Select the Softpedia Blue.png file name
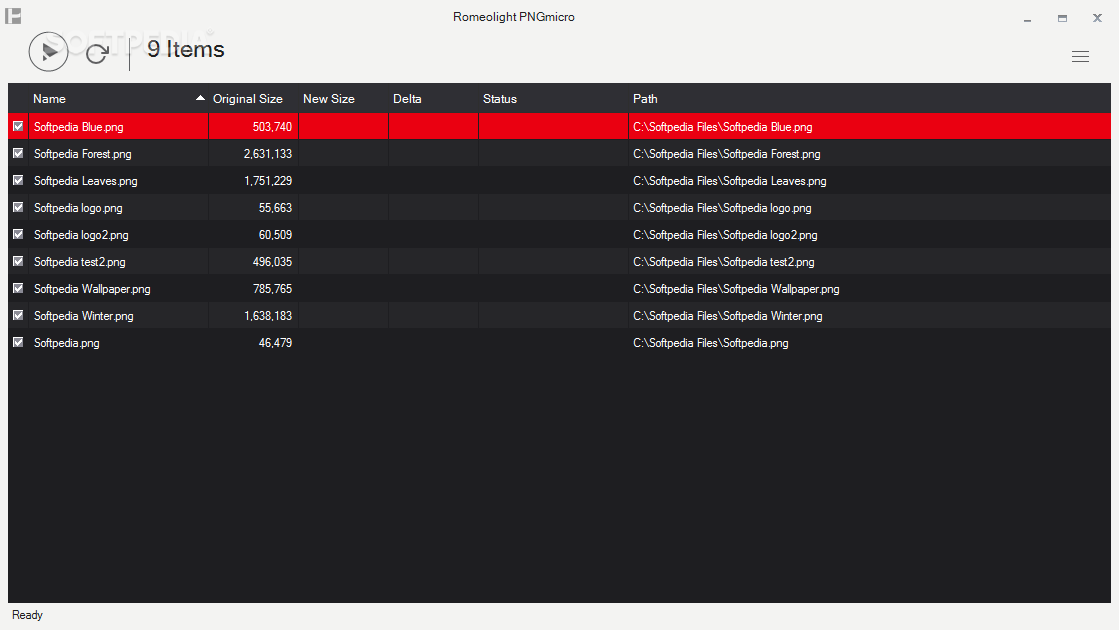Image resolution: width=1119 pixels, height=630 pixels. [79, 127]
